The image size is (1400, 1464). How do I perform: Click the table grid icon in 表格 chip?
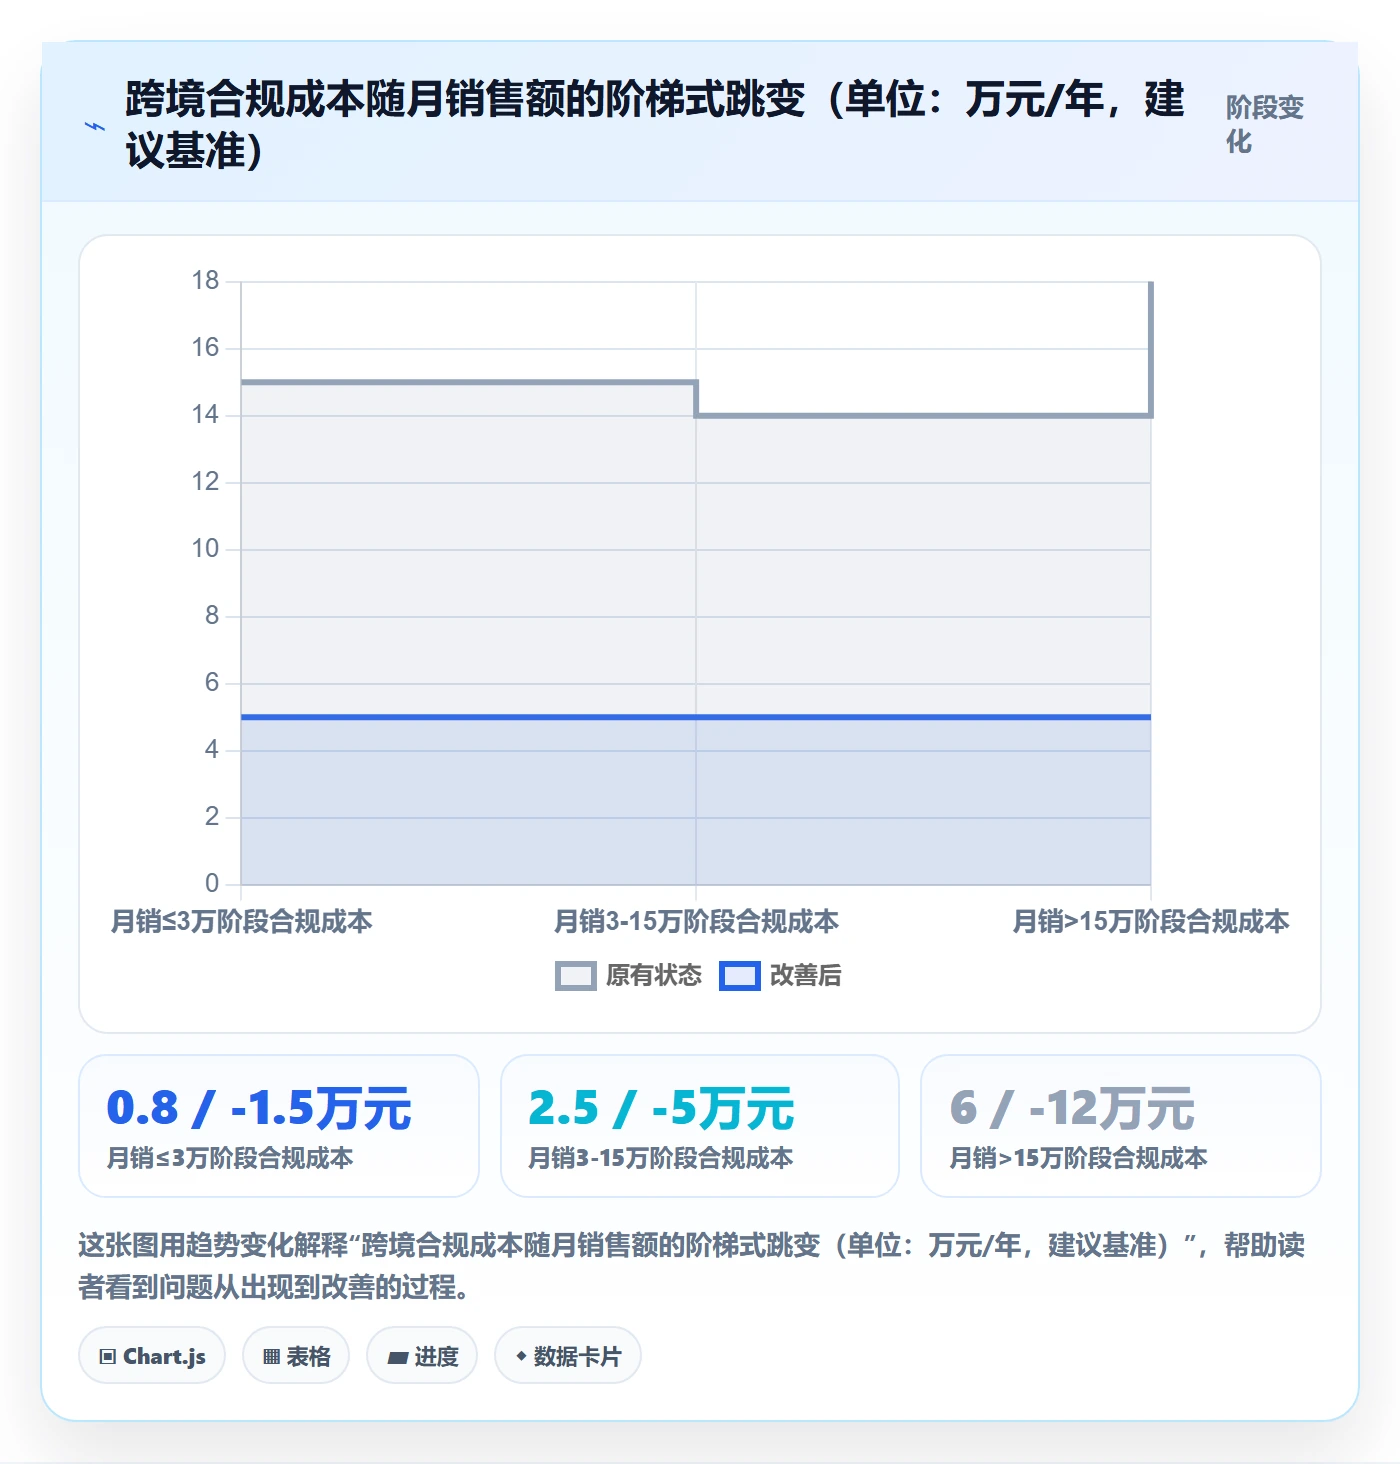coord(271,1357)
